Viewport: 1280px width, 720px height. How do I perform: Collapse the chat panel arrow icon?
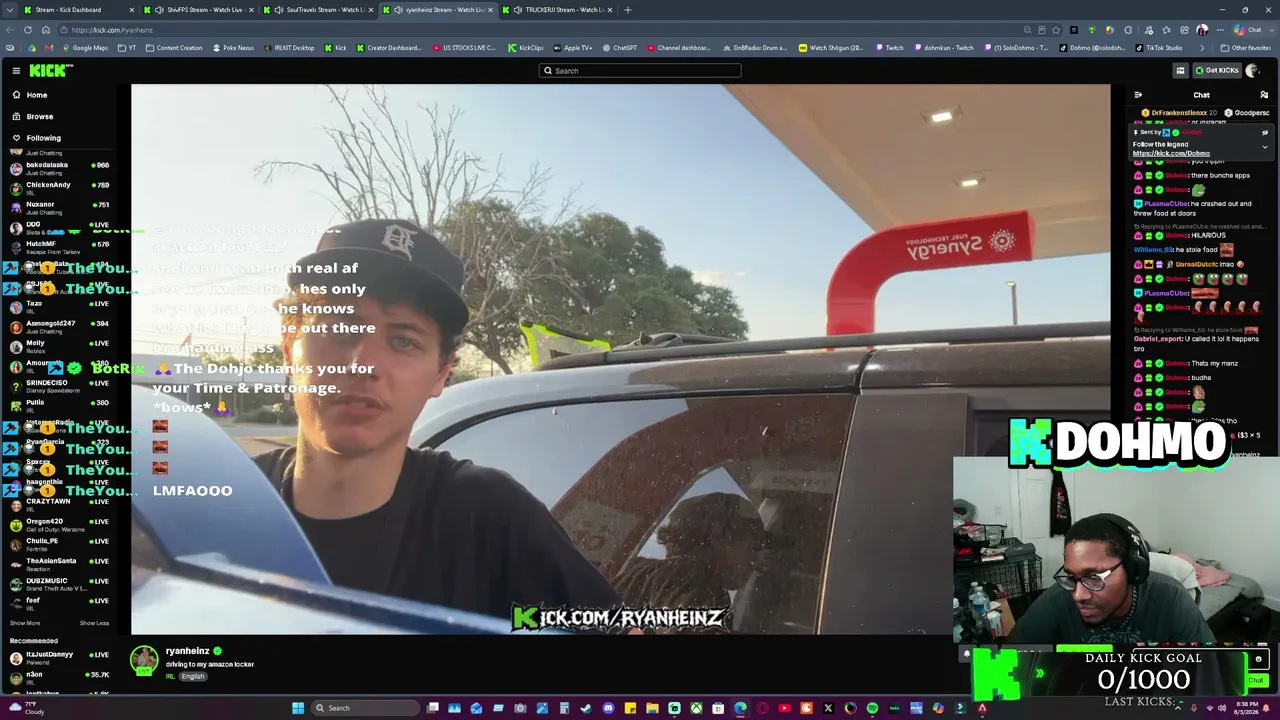(1138, 95)
